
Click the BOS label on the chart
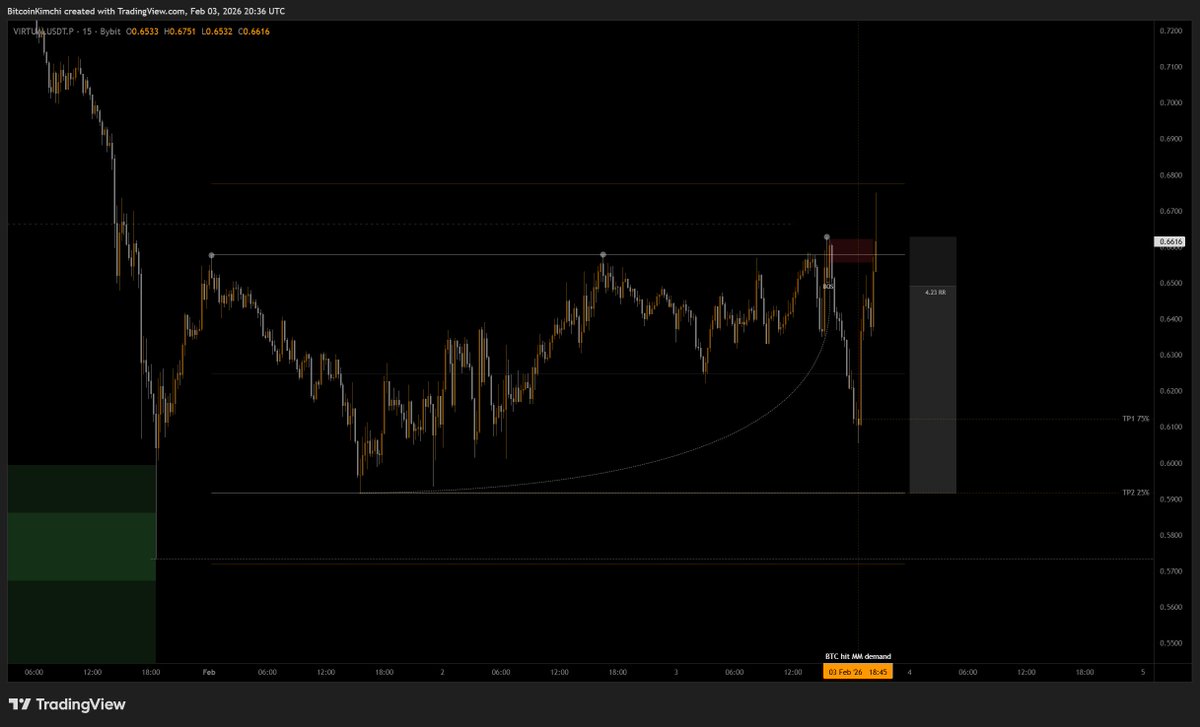pyautogui.click(x=827, y=286)
